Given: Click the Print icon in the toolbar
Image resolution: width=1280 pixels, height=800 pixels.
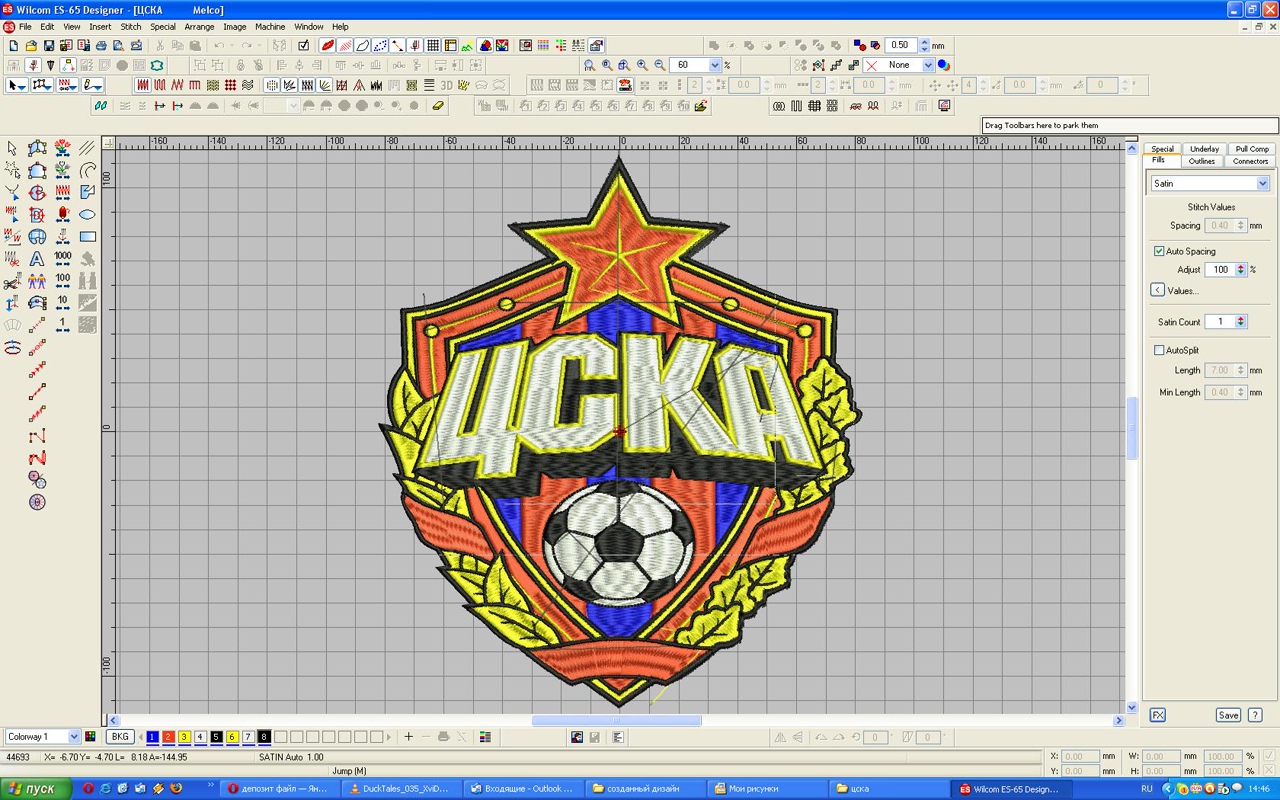Looking at the screenshot, I should 101,46.
